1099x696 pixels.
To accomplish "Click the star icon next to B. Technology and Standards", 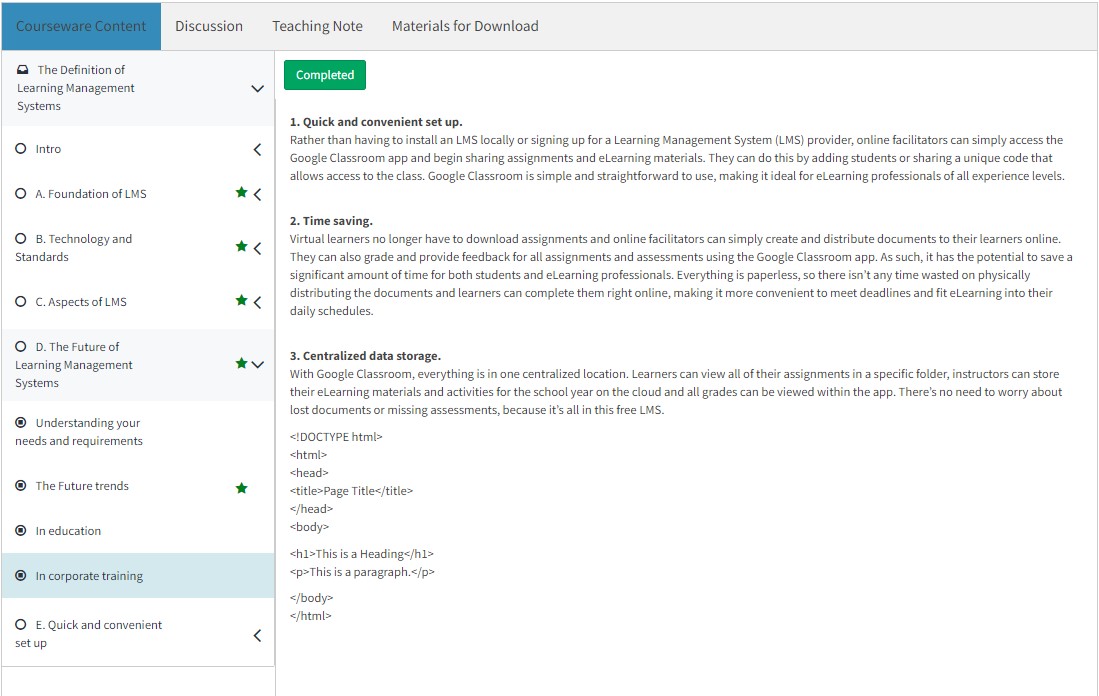I will tap(241, 247).
